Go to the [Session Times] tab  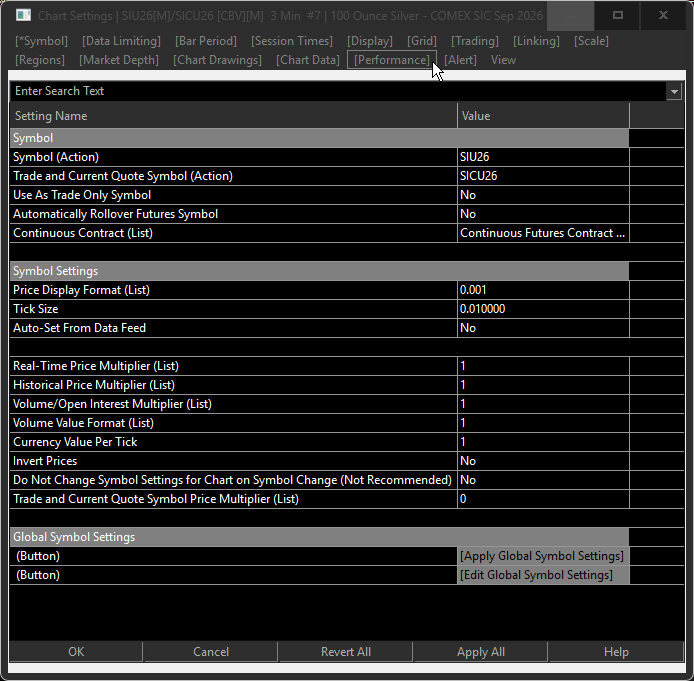[x=292, y=41]
